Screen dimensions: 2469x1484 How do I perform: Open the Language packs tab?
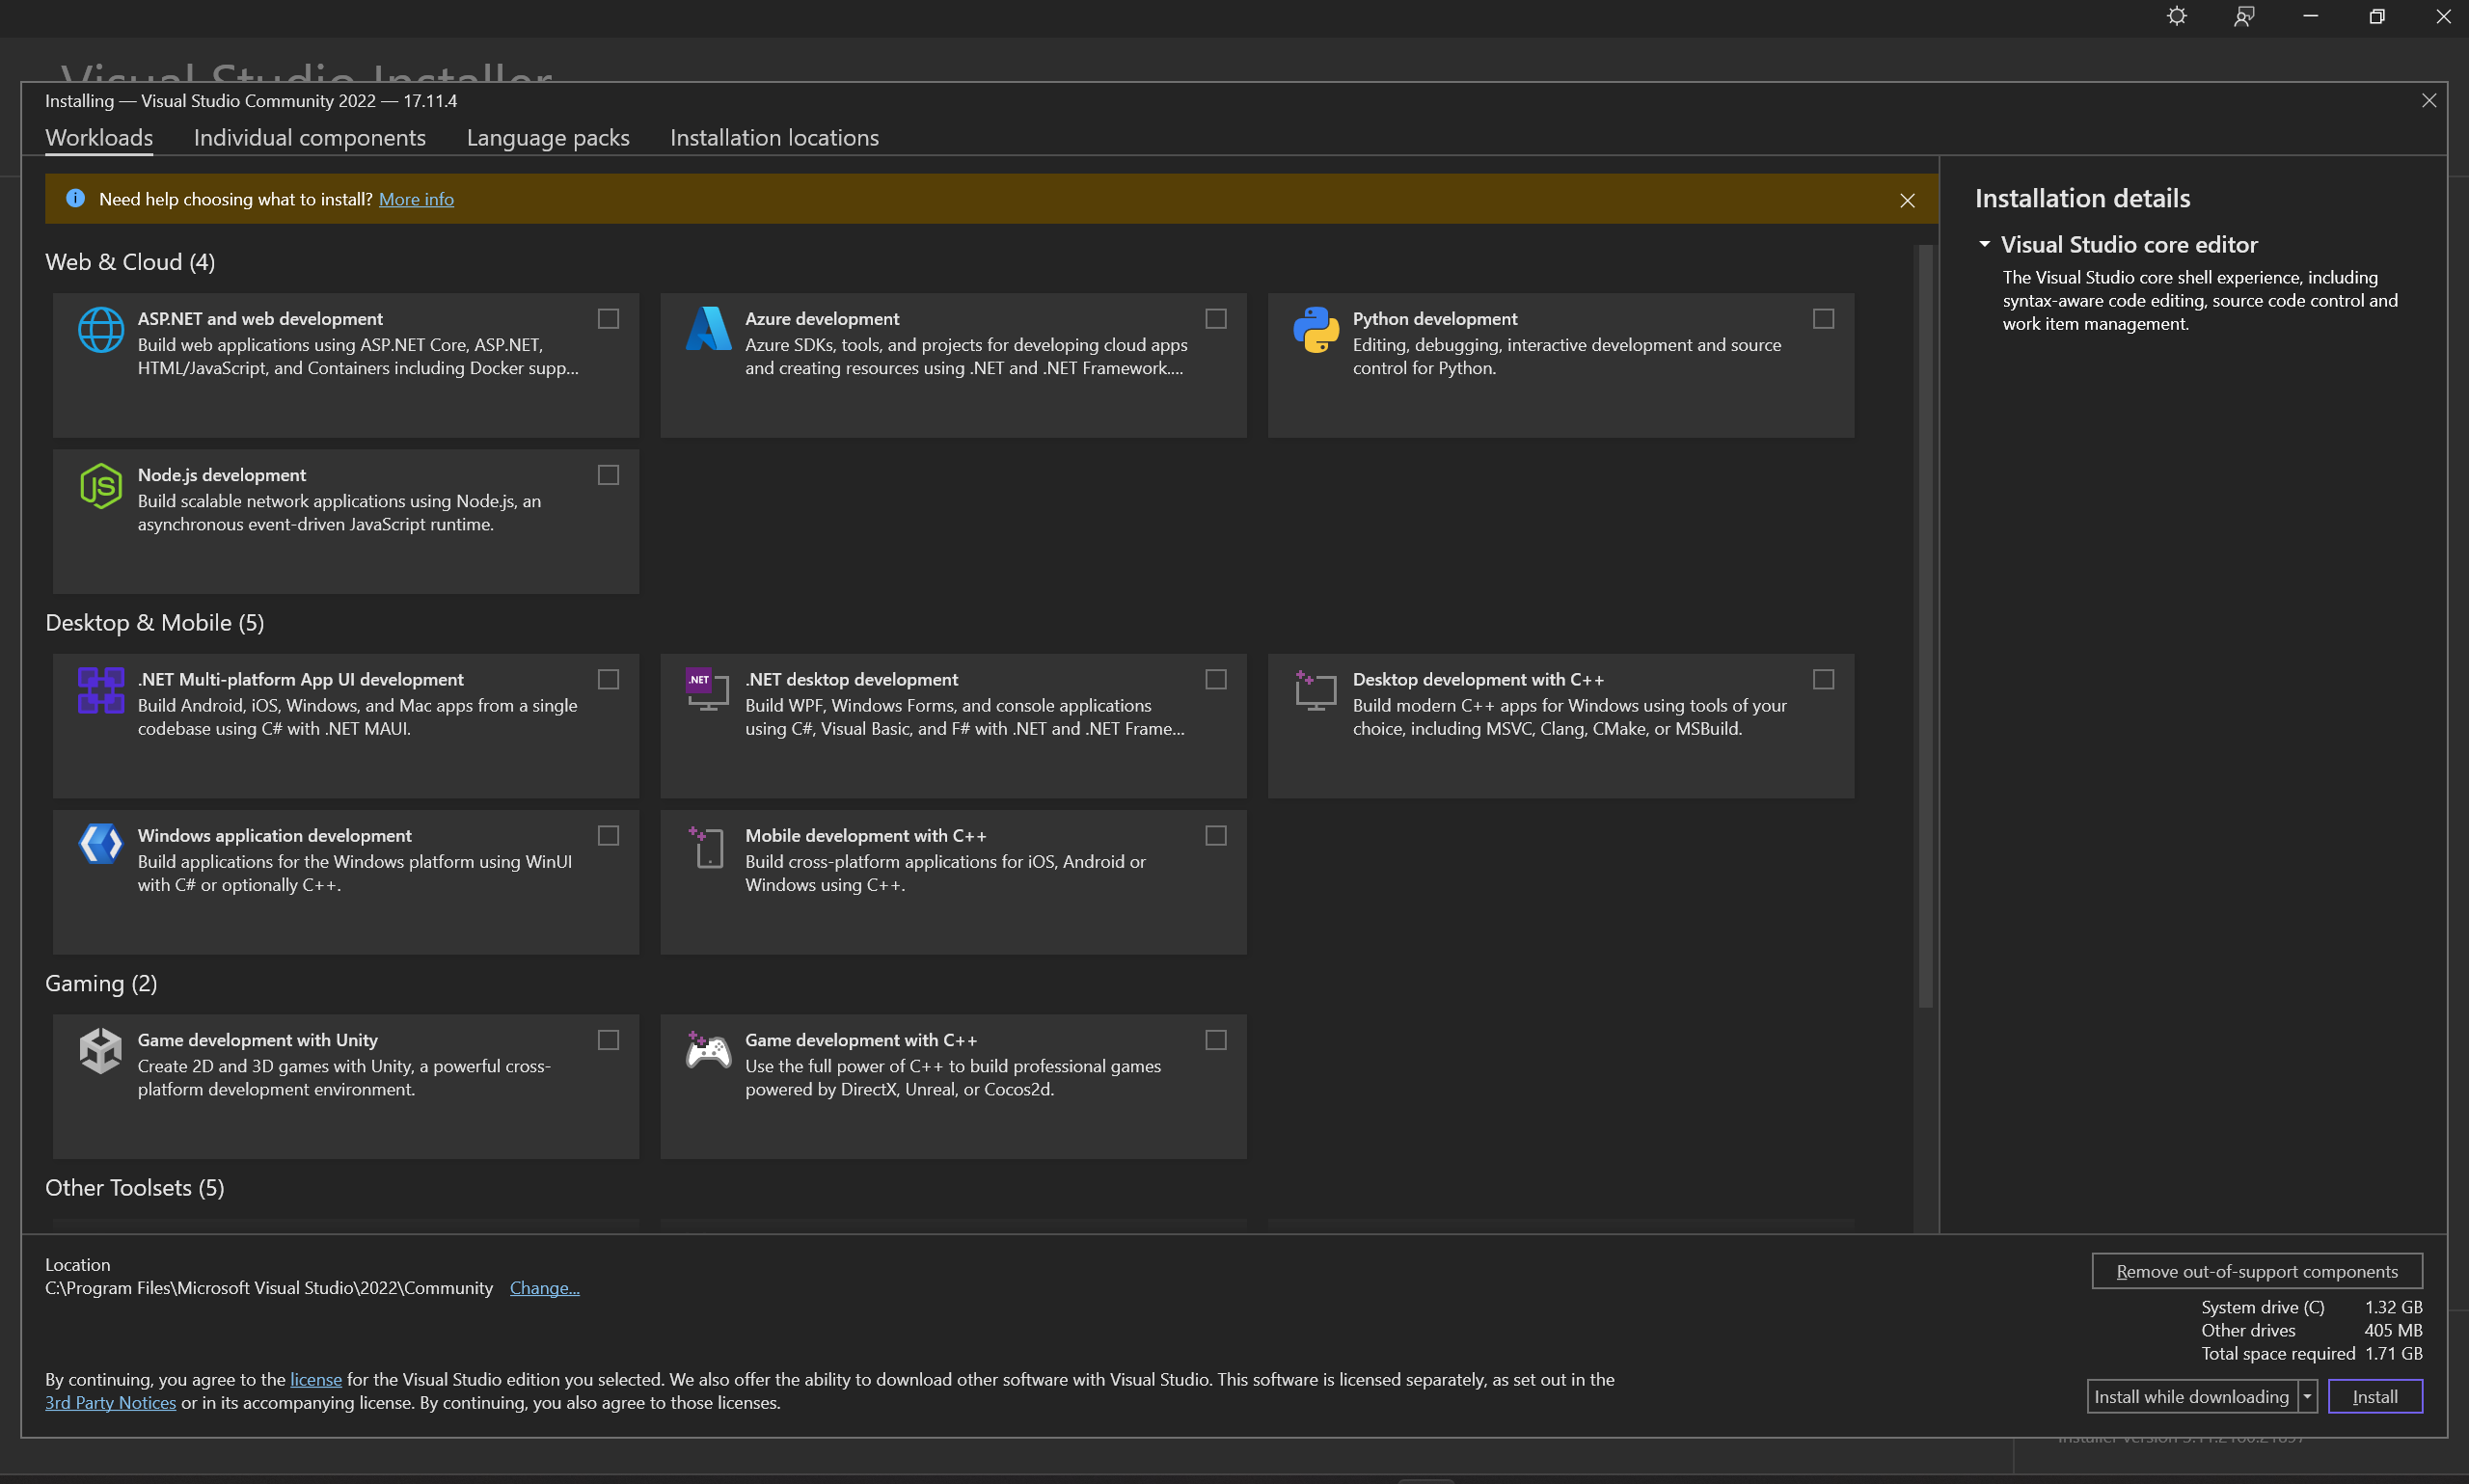548,138
